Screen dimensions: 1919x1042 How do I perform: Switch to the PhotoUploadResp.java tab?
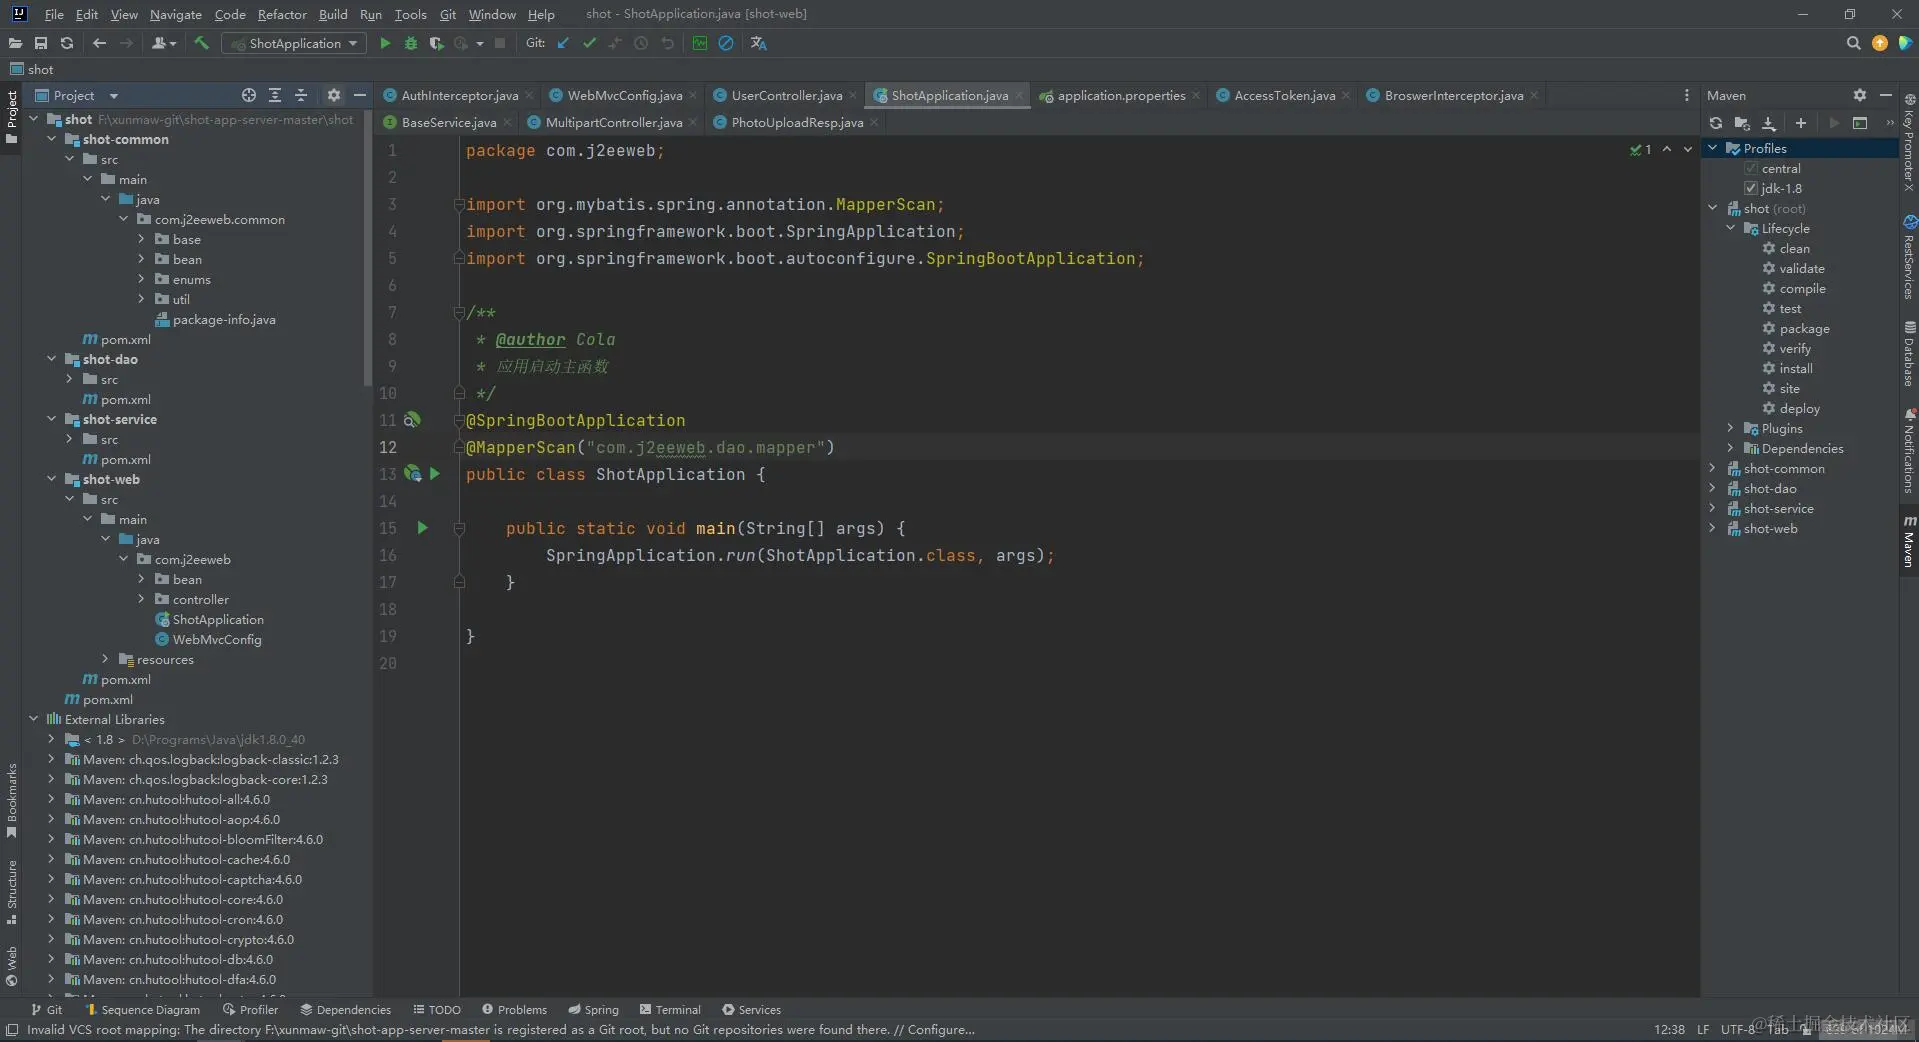point(797,122)
